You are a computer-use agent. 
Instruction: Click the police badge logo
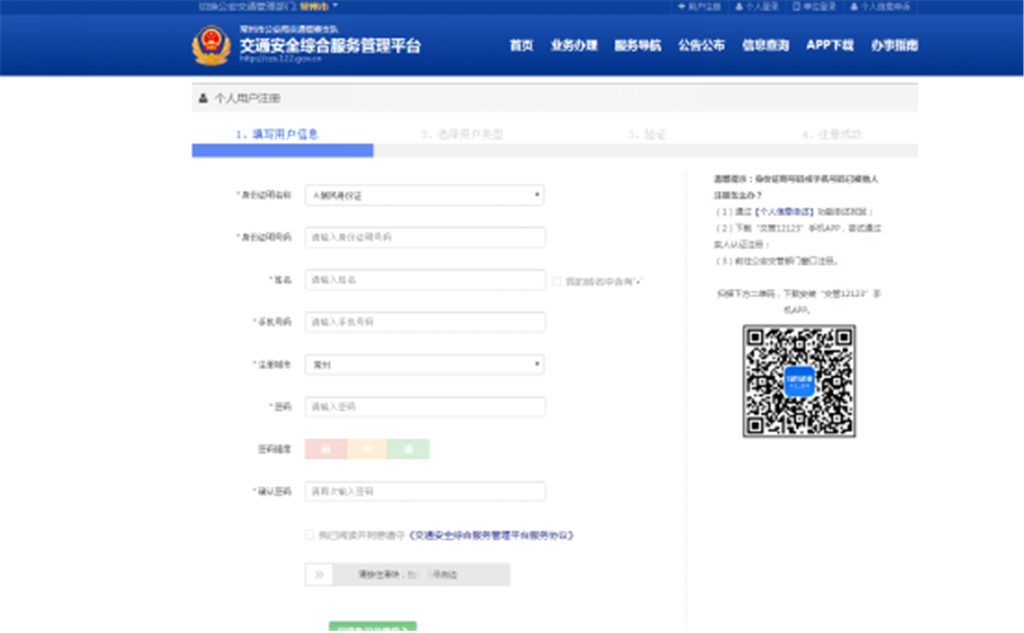point(211,45)
